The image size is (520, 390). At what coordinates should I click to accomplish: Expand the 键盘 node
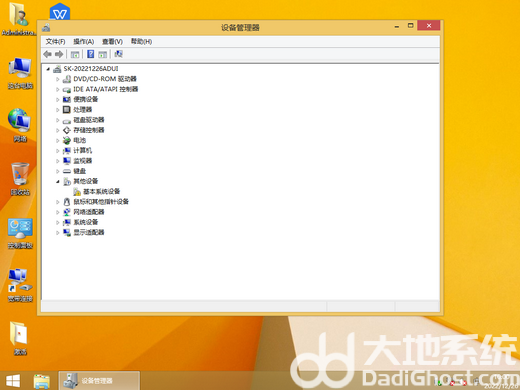click(58, 171)
